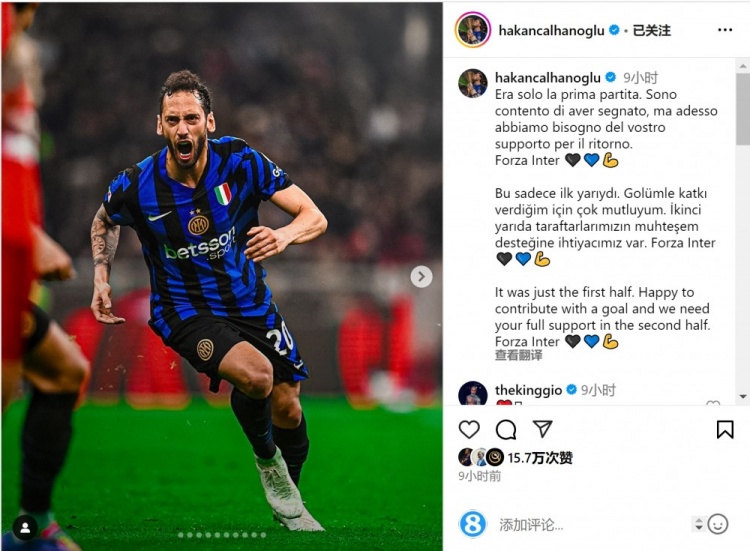Open the three-dot more options menu
This screenshot has height=551, width=750.
[725, 30]
